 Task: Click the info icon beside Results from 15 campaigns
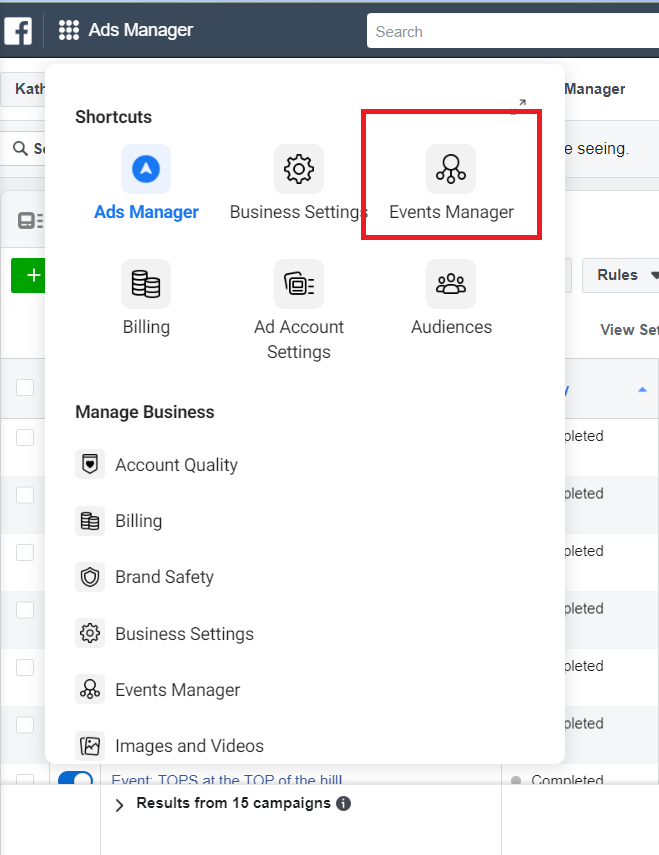pyautogui.click(x=343, y=803)
